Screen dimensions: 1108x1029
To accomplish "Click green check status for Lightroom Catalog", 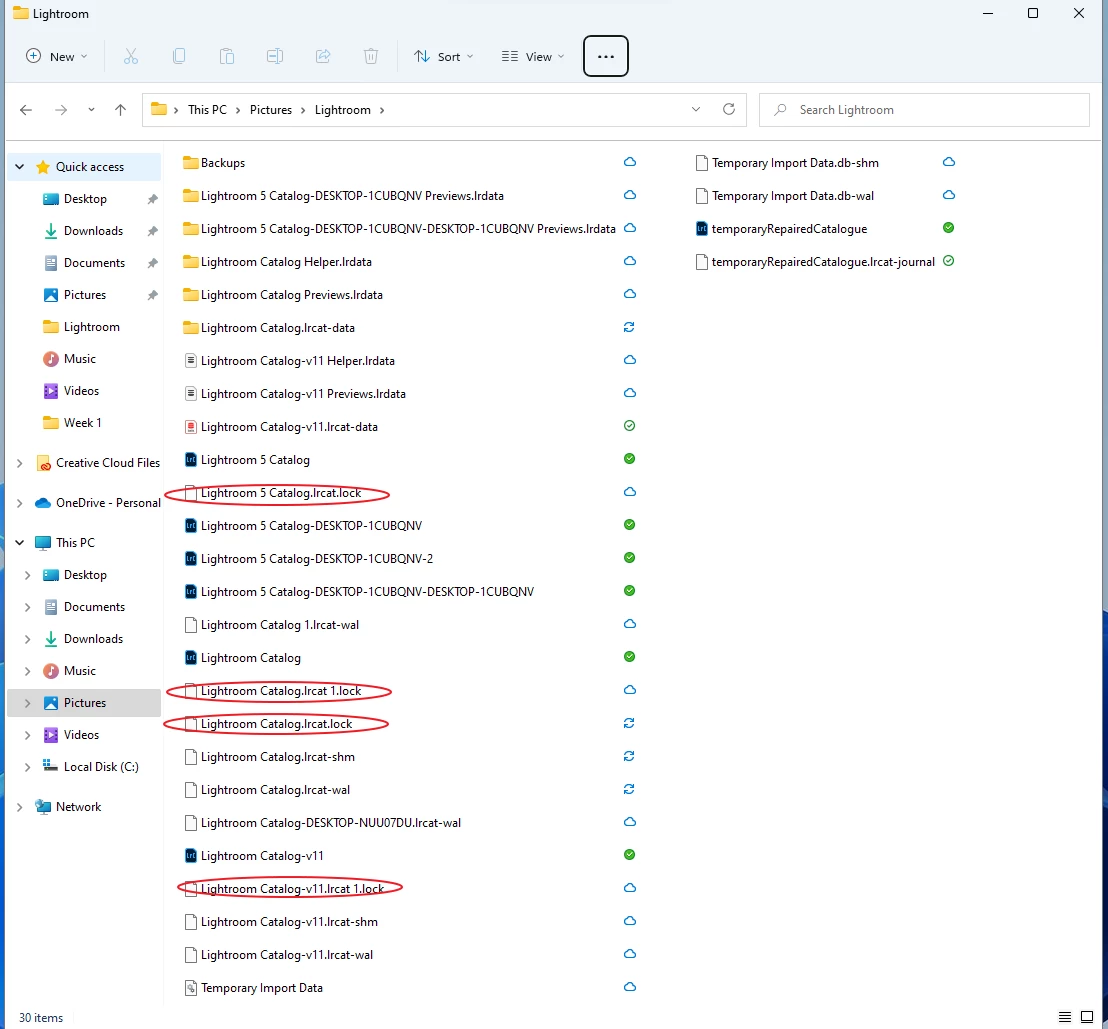I will coord(630,657).
